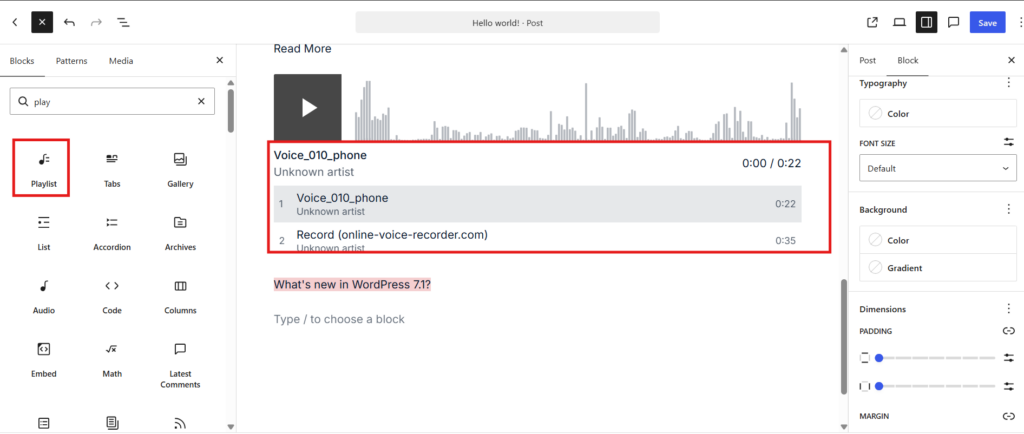Click the editor content scrollbar

843,337
